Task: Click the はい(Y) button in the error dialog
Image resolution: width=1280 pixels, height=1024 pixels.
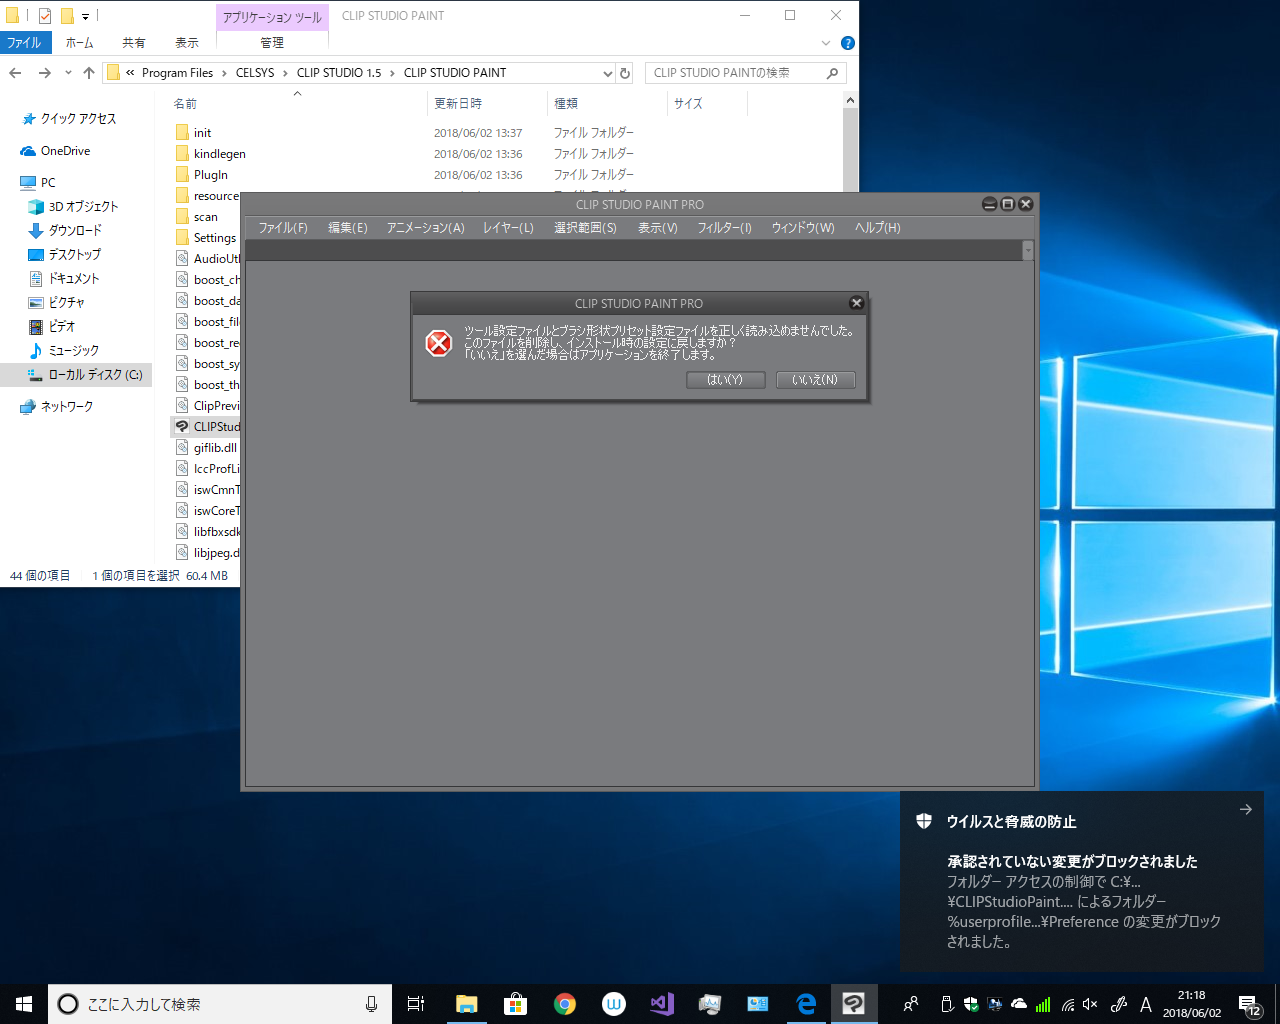Action: coord(725,380)
